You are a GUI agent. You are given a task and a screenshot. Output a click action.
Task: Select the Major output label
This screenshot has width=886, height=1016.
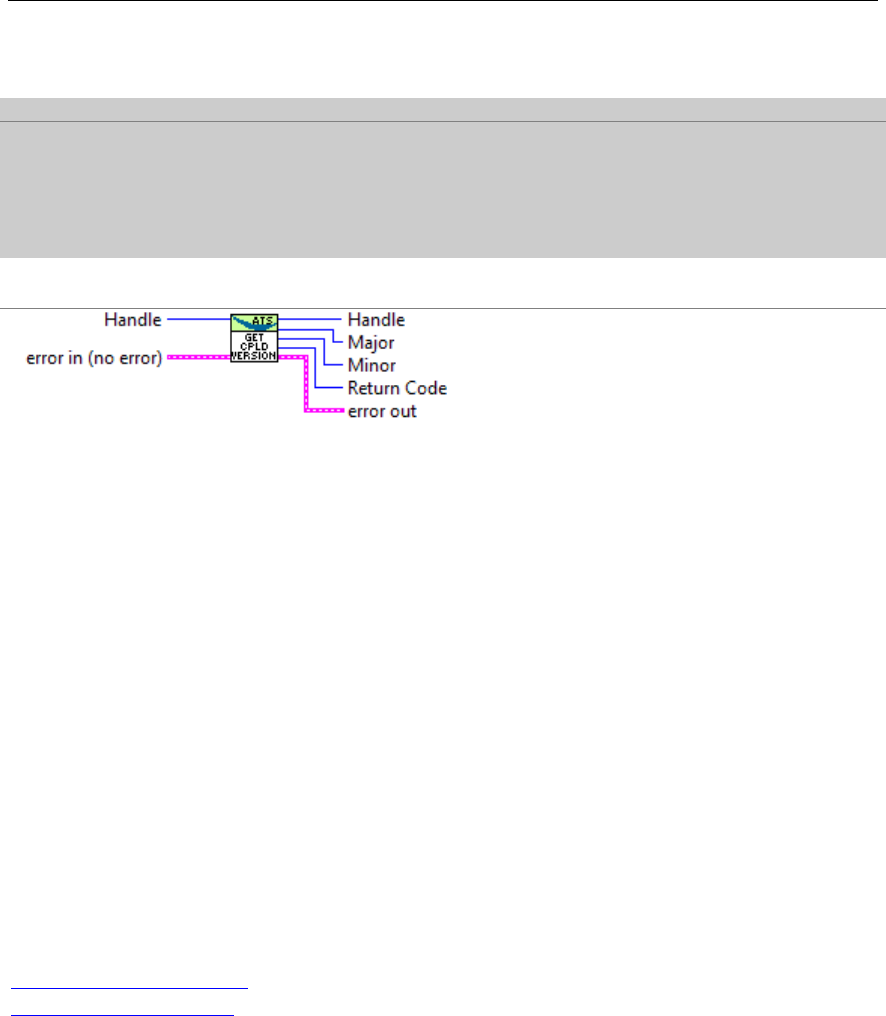coord(371,343)
